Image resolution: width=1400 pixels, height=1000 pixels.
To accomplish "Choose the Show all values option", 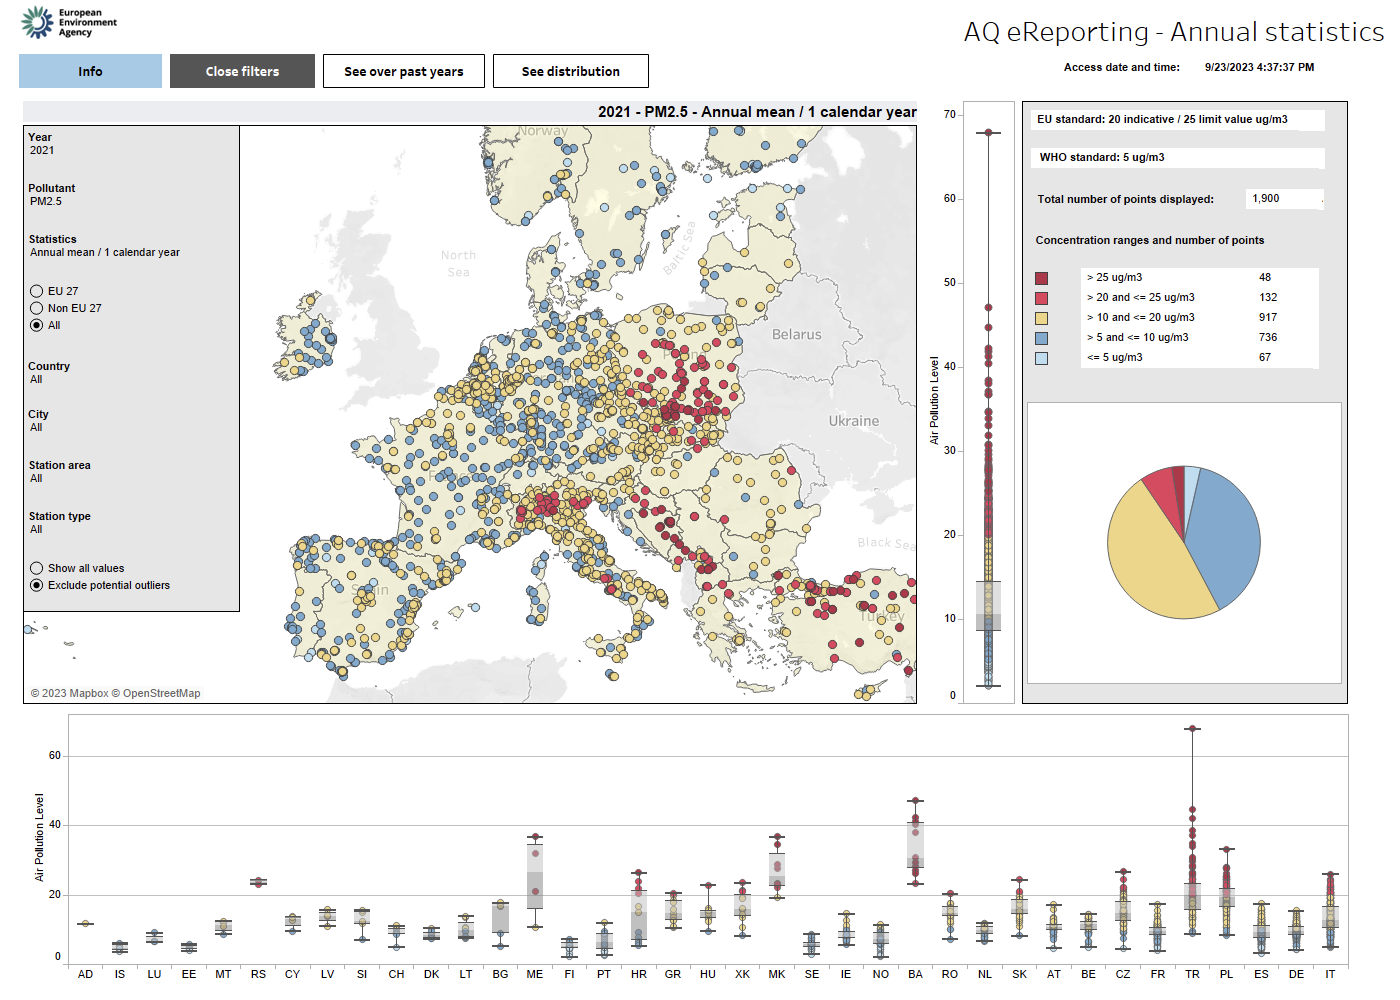I will [37, 568].
